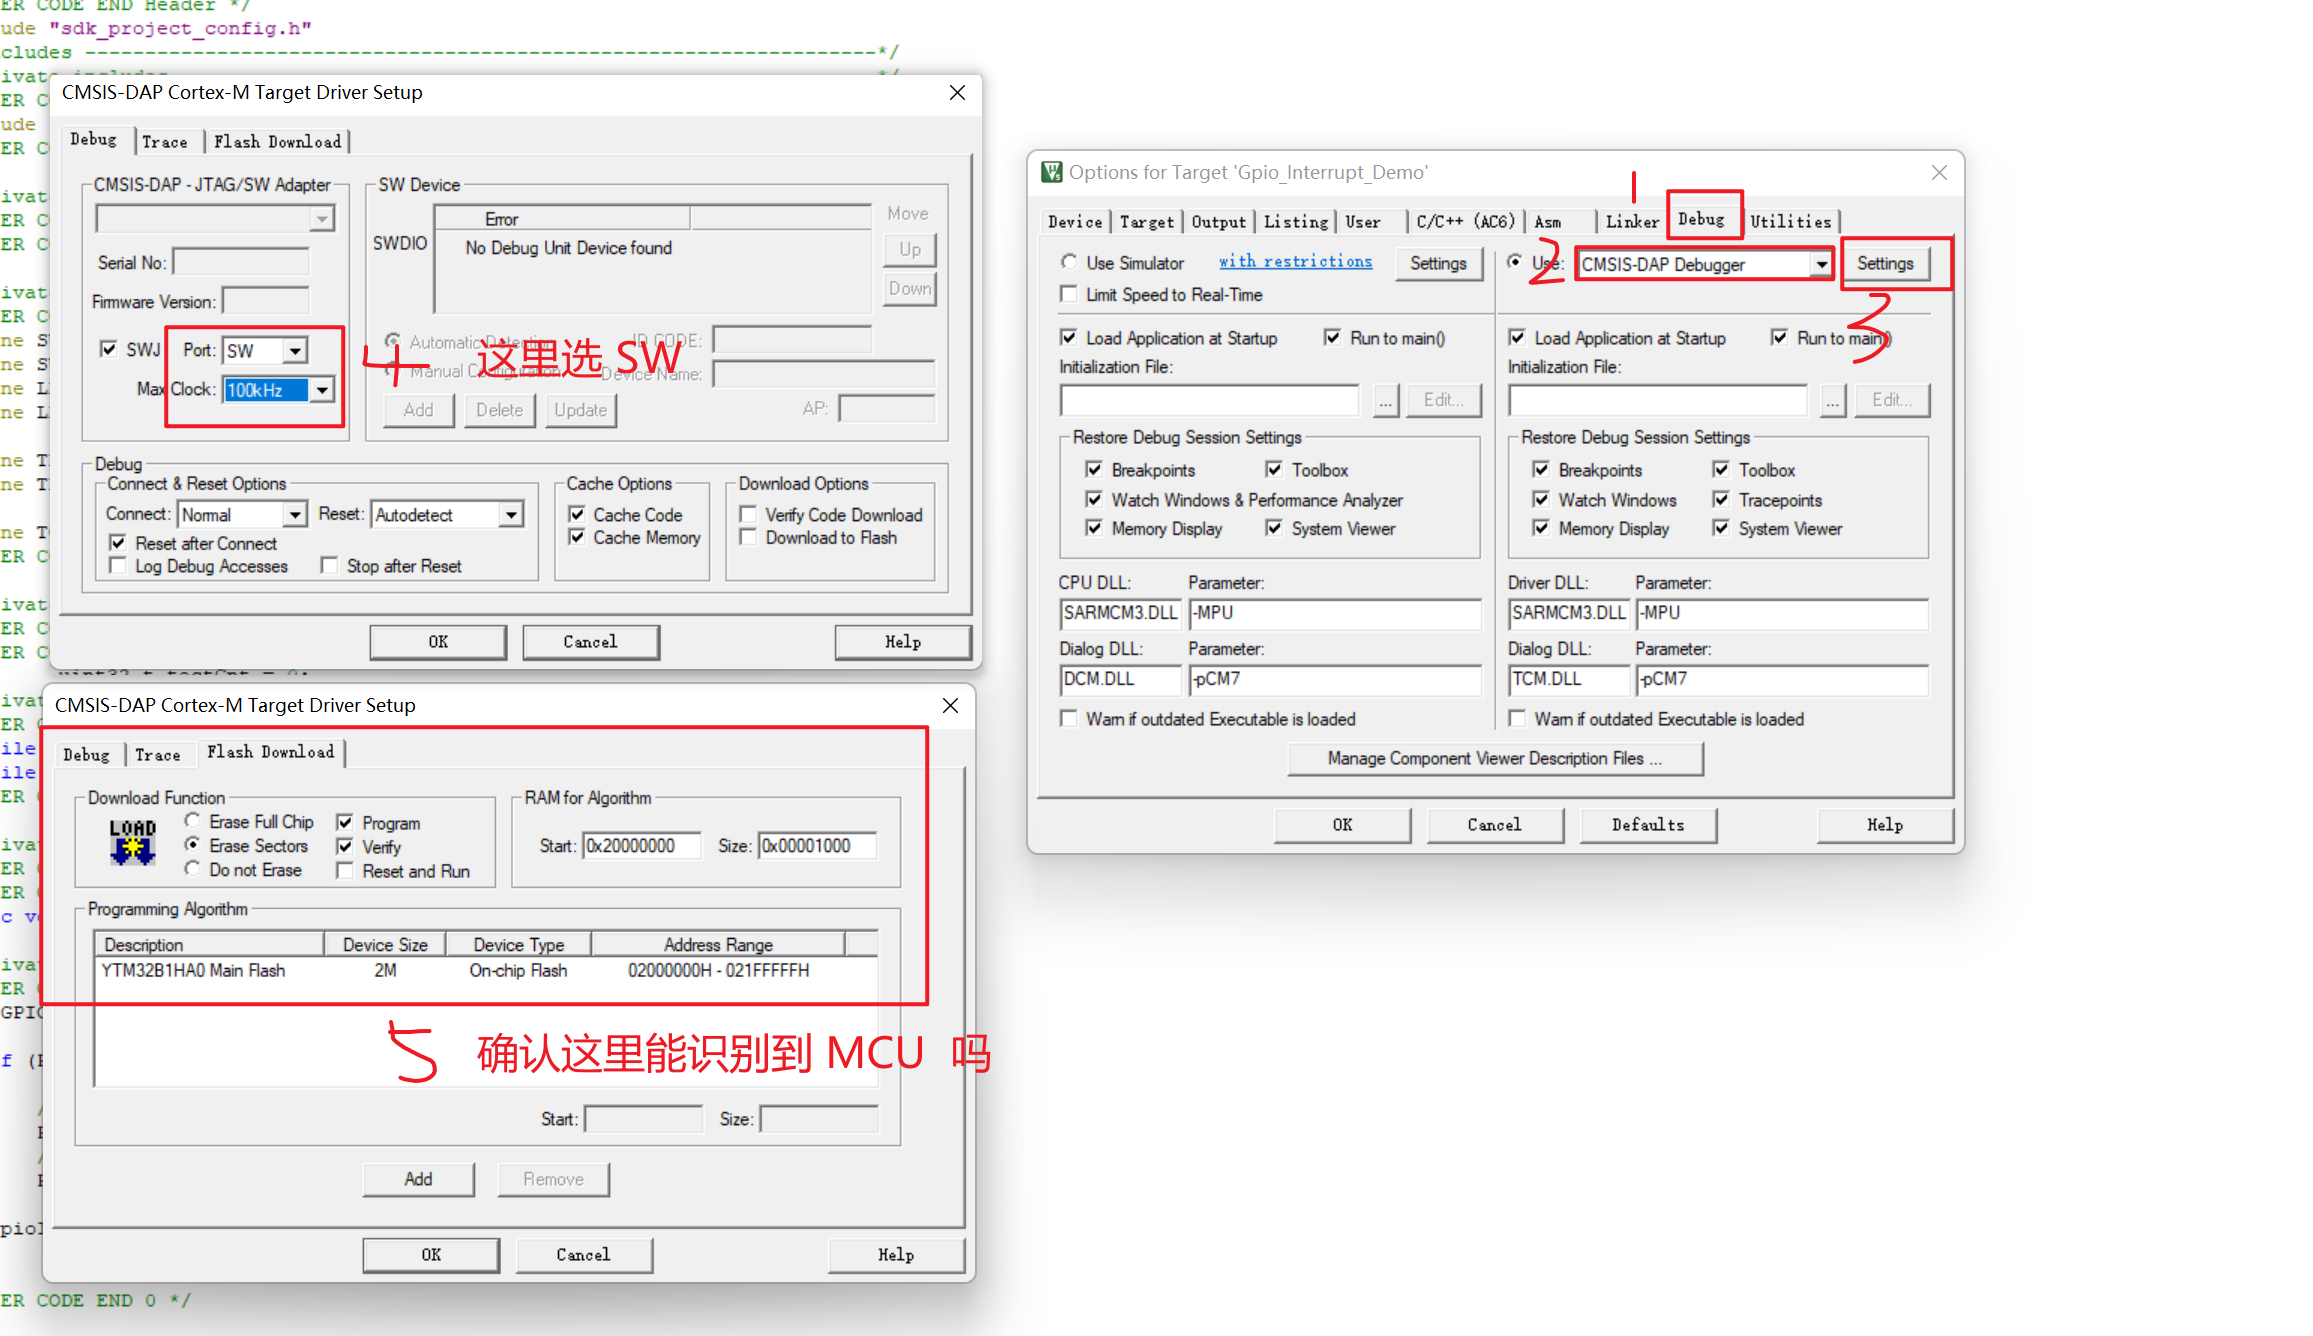Click the Driver DLL Parameter field
This screenshot has width=2313, height=1336.
tap(1782, 613)
